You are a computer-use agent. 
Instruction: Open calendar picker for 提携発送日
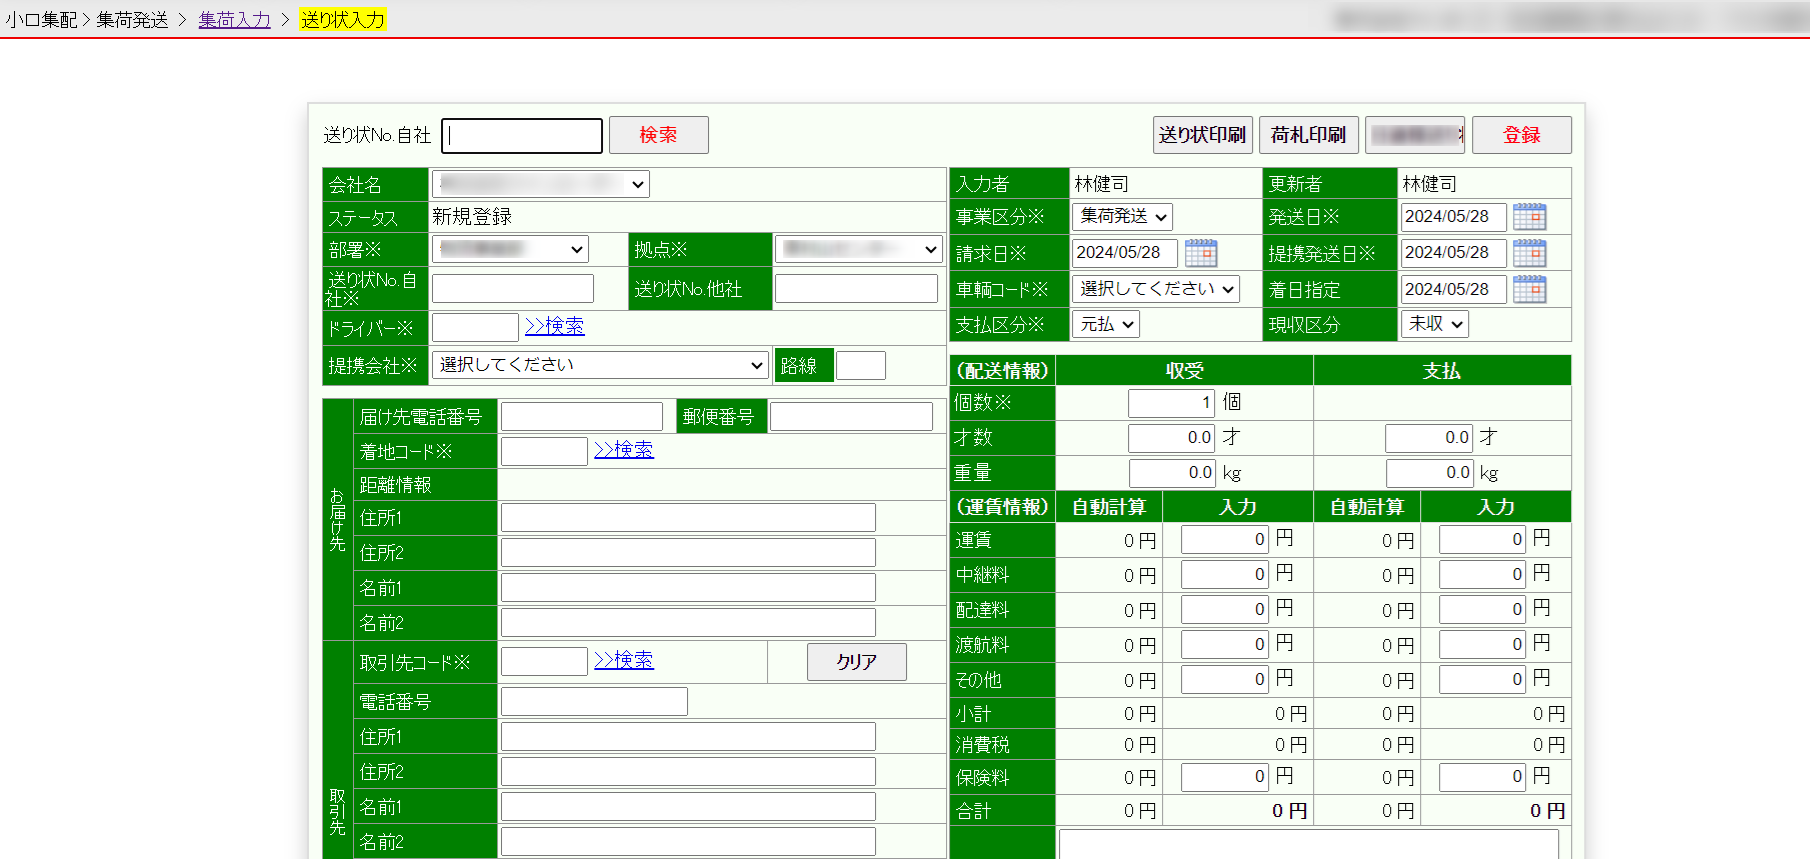pyautogui.click(x=1529, y=253)
